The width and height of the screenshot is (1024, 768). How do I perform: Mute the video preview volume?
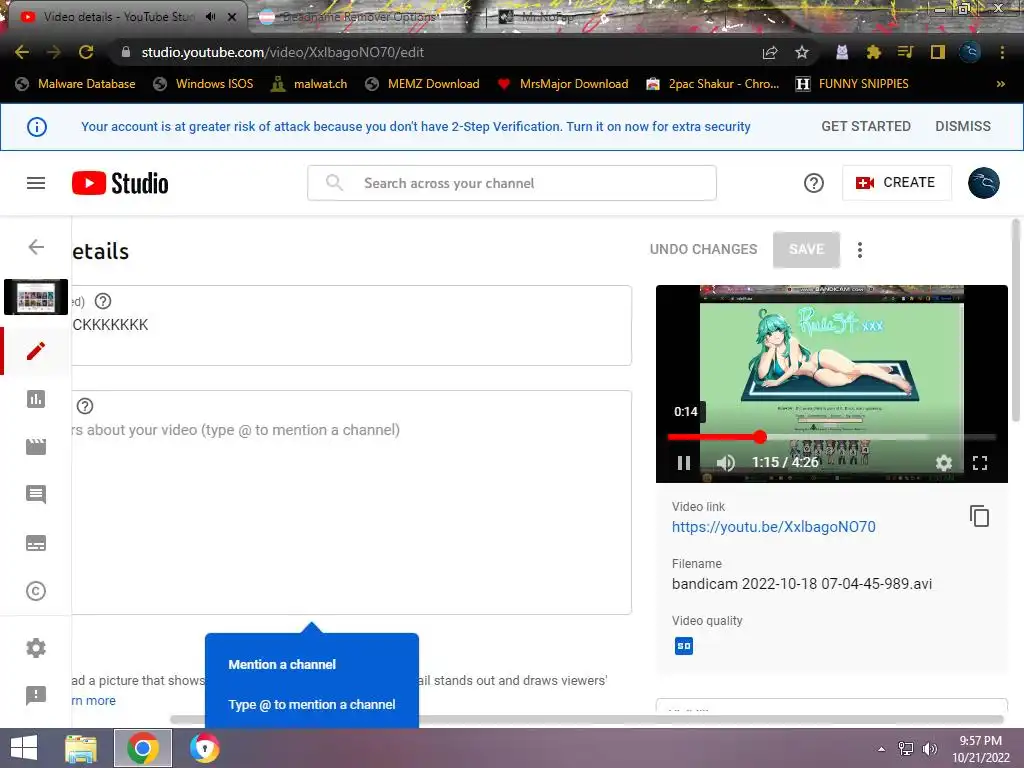tap(725, 463)
